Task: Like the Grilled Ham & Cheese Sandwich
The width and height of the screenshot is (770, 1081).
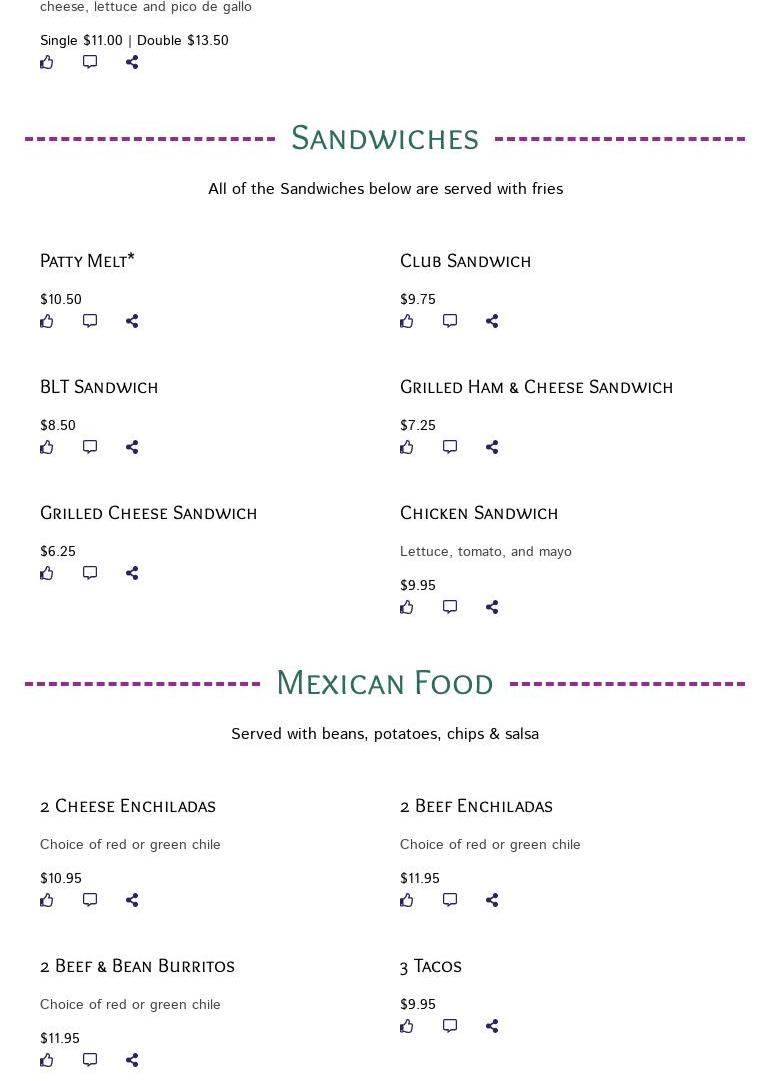Action: (407, 447)
